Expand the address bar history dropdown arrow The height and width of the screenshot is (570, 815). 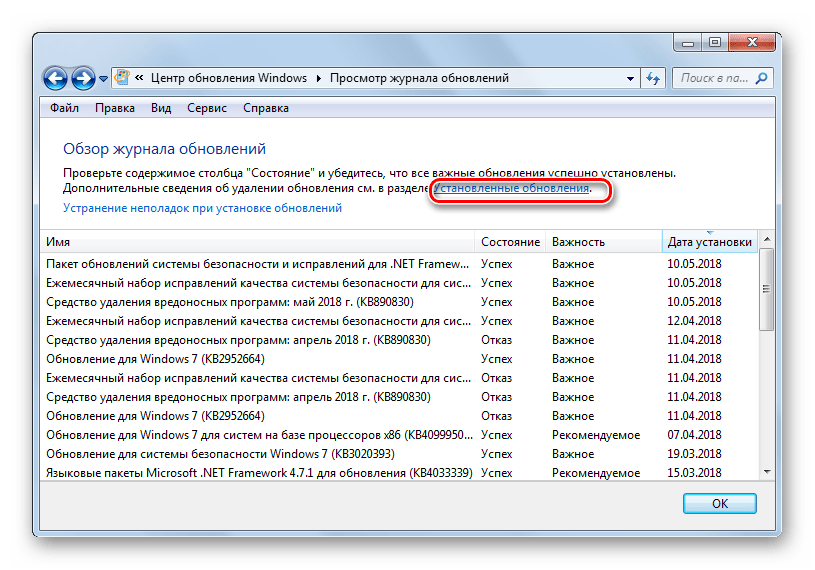click(x=630, y=78)
